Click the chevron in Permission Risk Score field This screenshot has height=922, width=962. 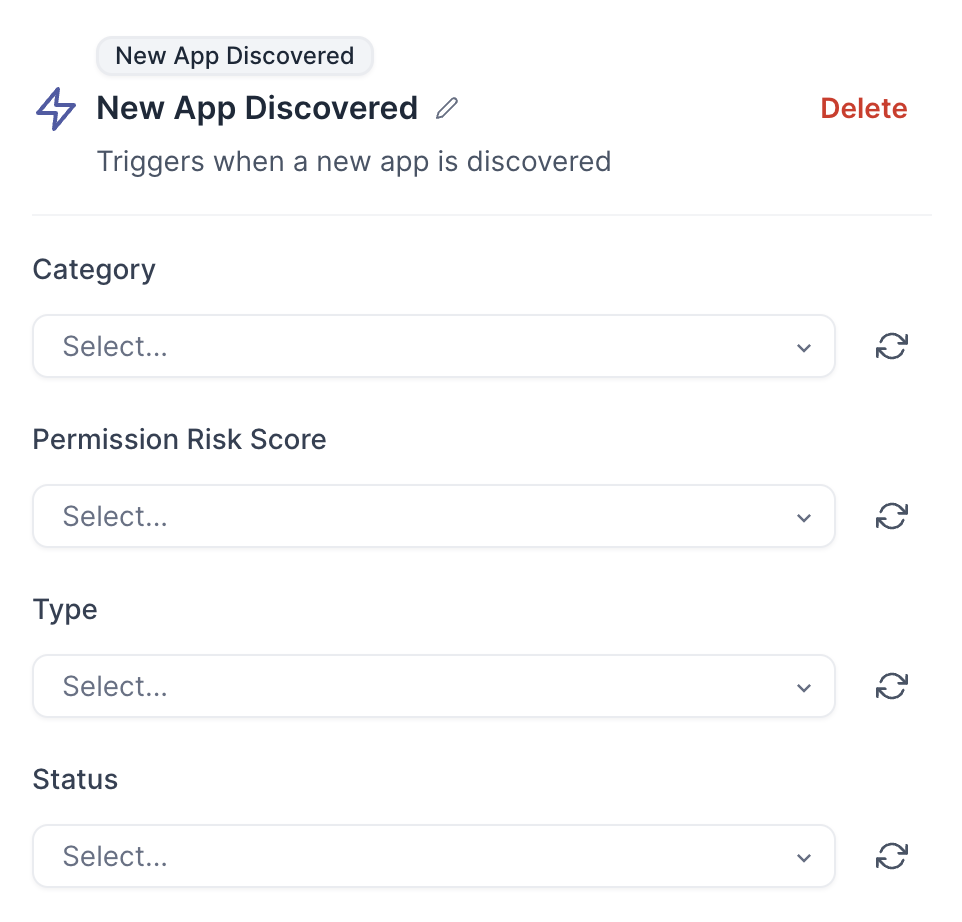[803, 518]
